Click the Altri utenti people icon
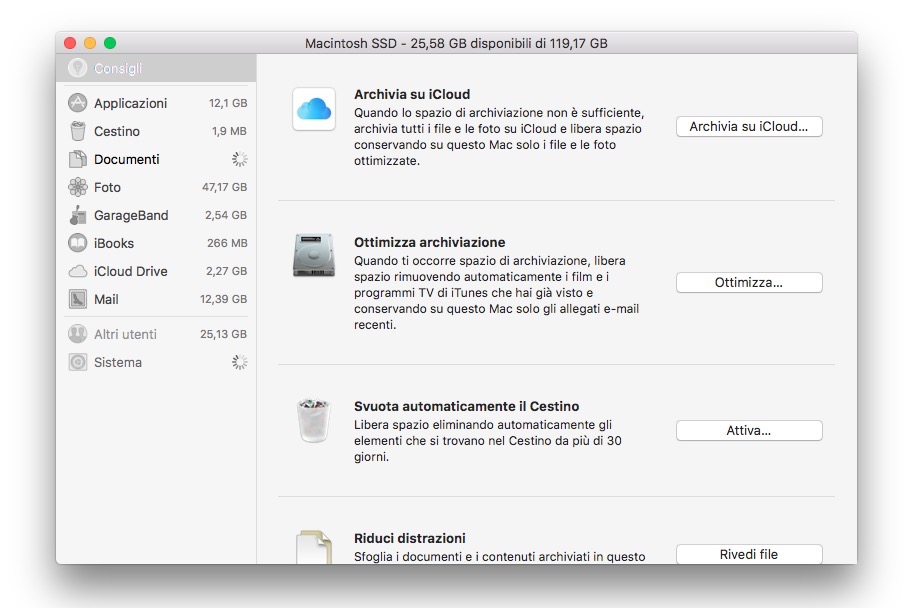 (77, 334)
